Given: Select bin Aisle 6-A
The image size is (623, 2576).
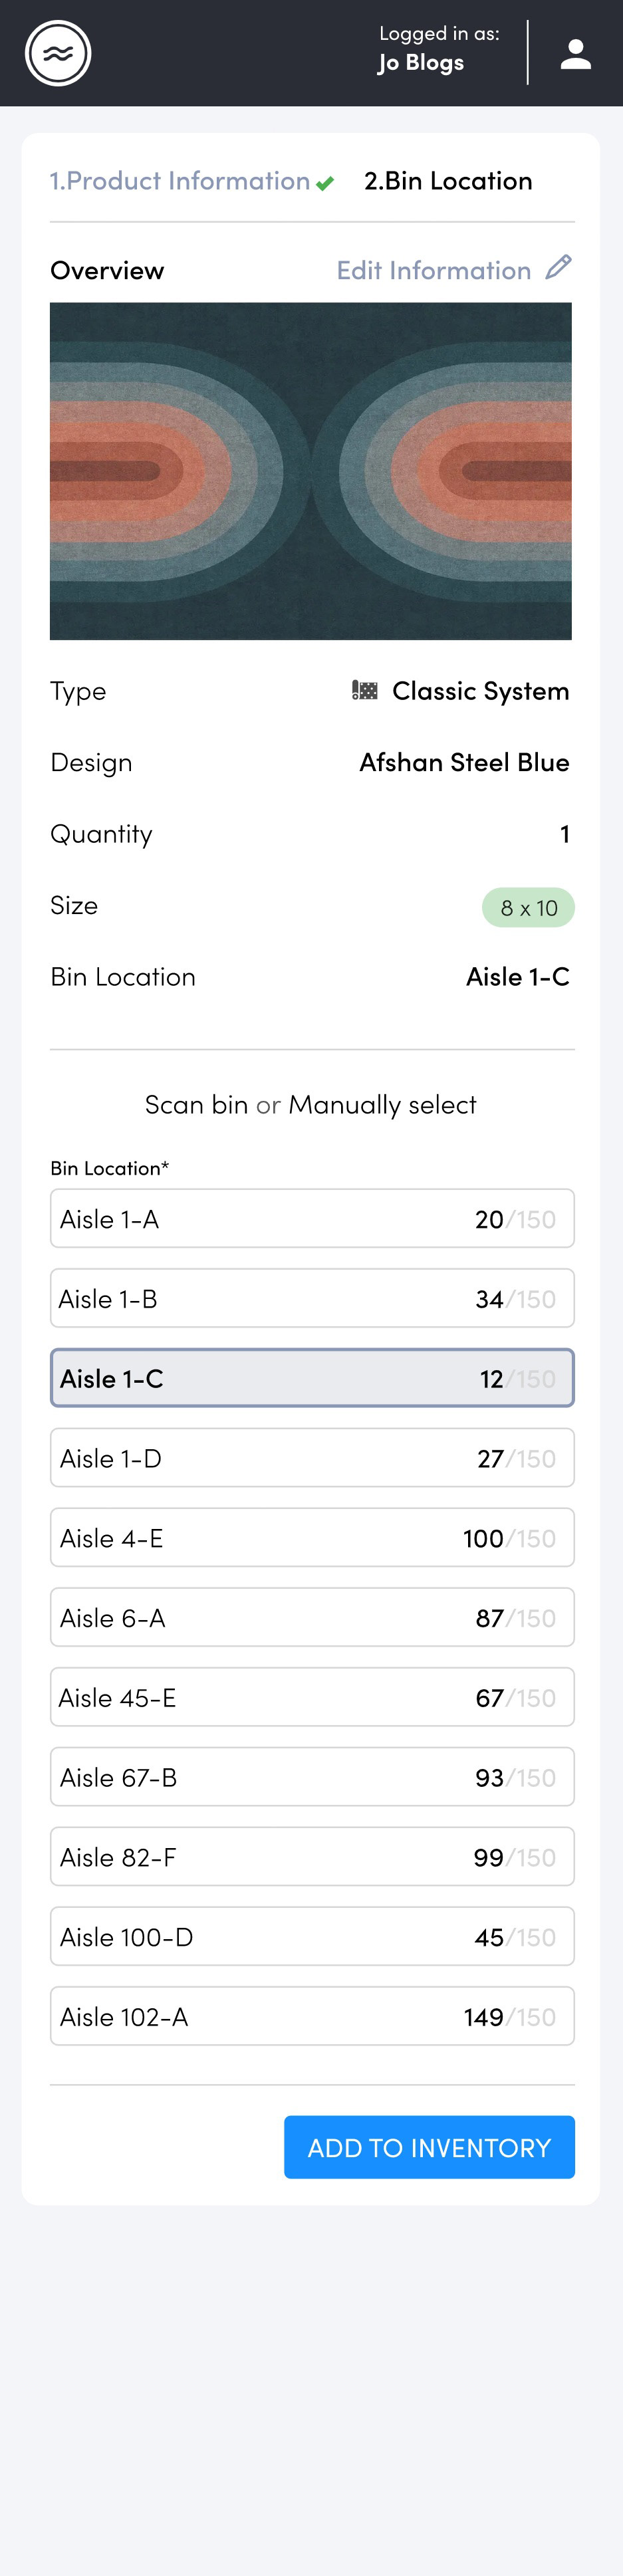Looking at the screenshot, I should tap(312, 1617).
